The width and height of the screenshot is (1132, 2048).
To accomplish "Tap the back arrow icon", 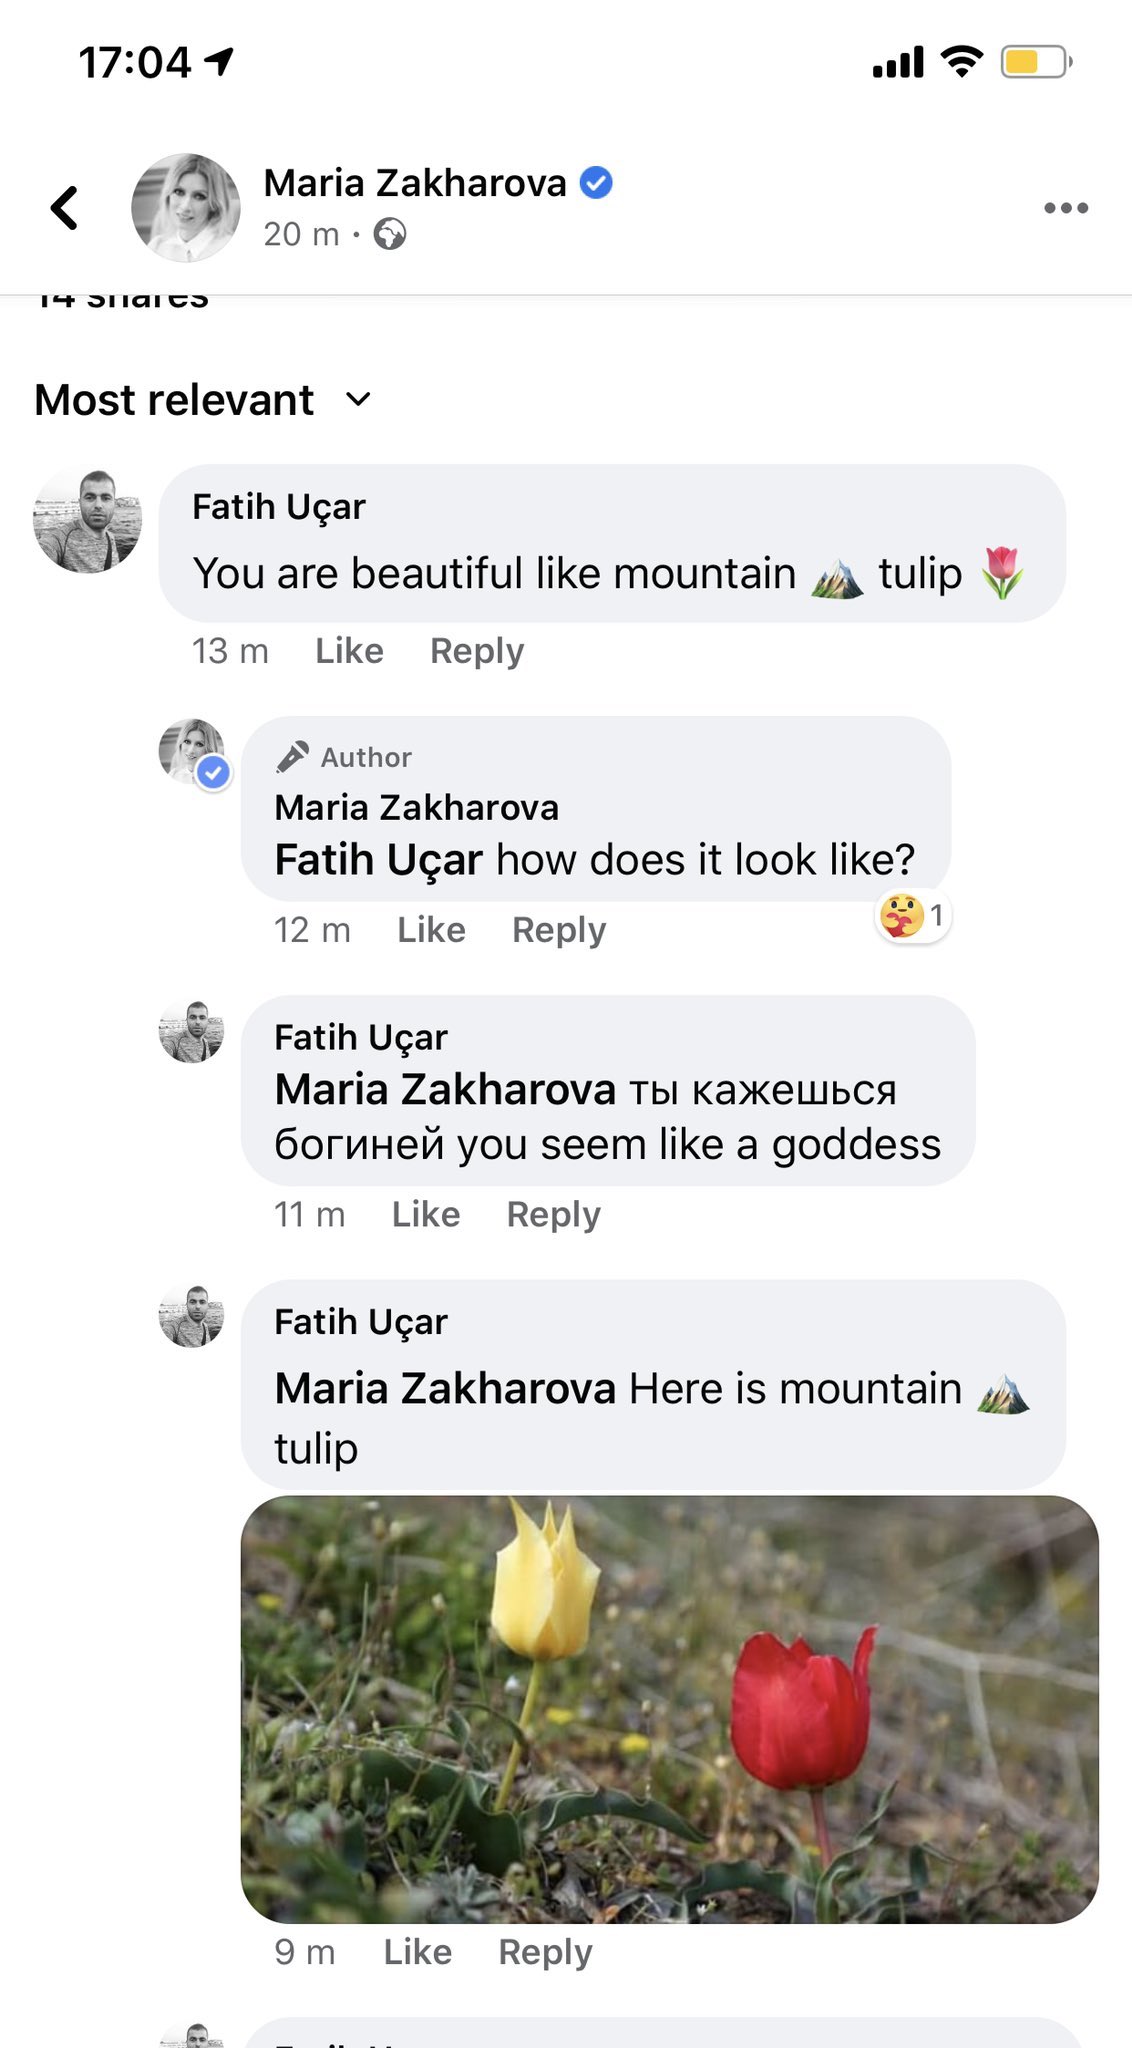I will [x=65, y=208].
